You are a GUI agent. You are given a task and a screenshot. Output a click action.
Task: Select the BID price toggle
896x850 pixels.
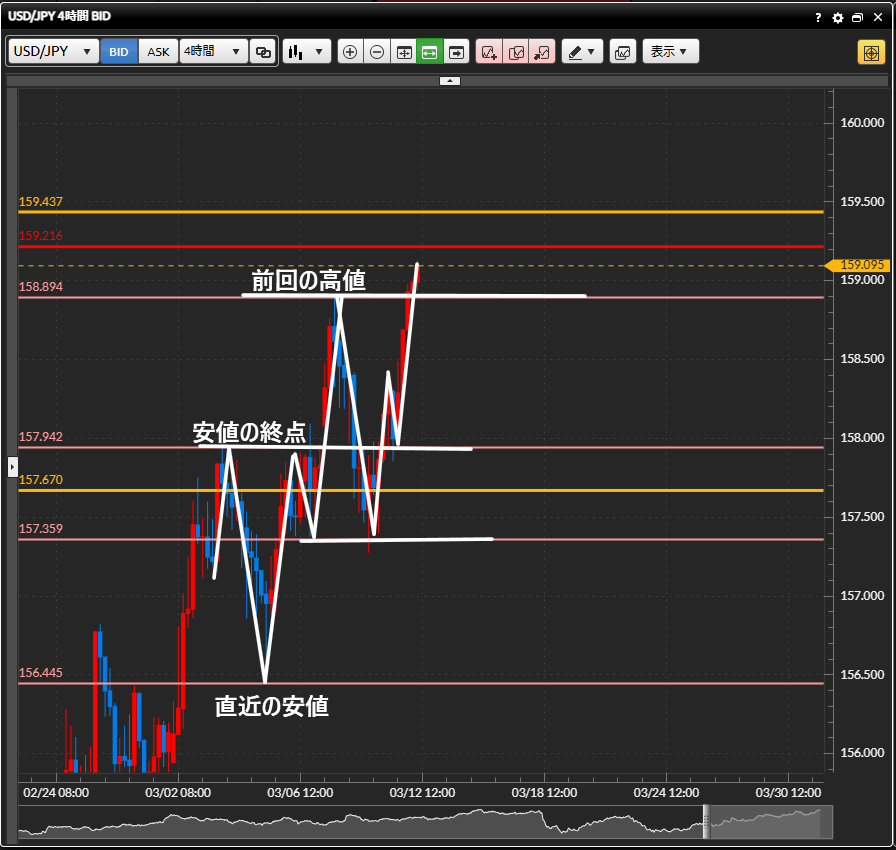[119, 52]
